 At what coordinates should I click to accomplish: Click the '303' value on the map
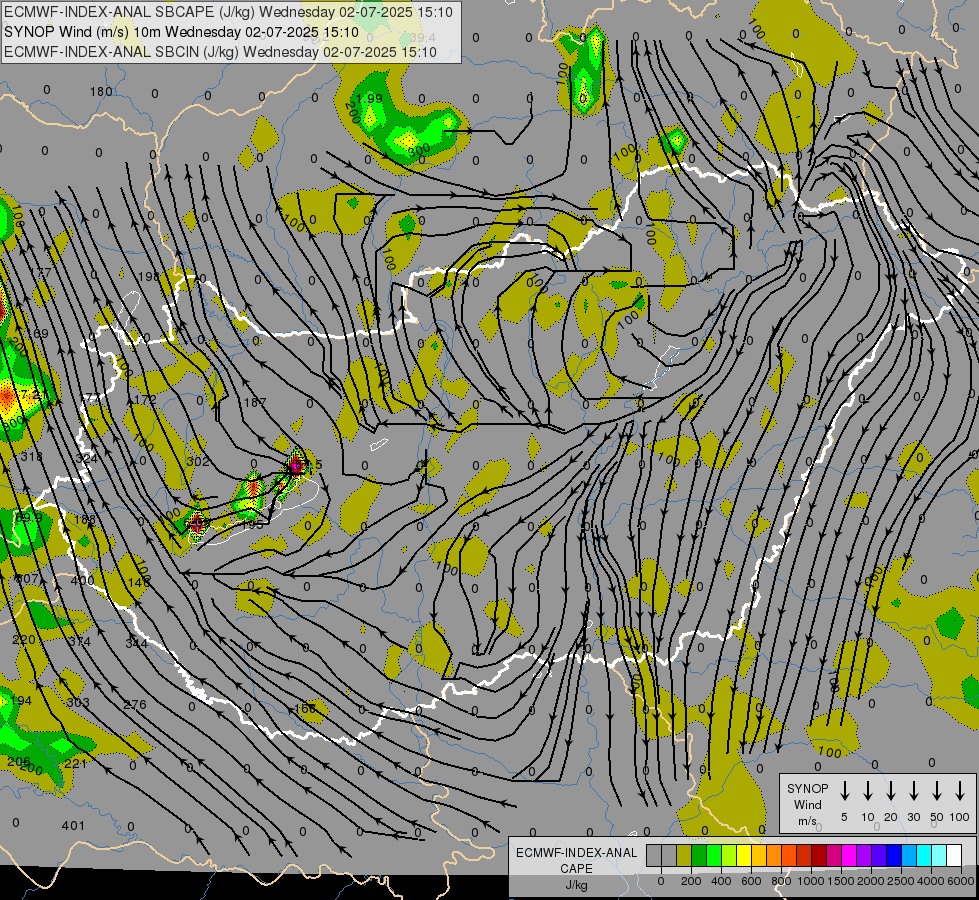tap(78, 703)
